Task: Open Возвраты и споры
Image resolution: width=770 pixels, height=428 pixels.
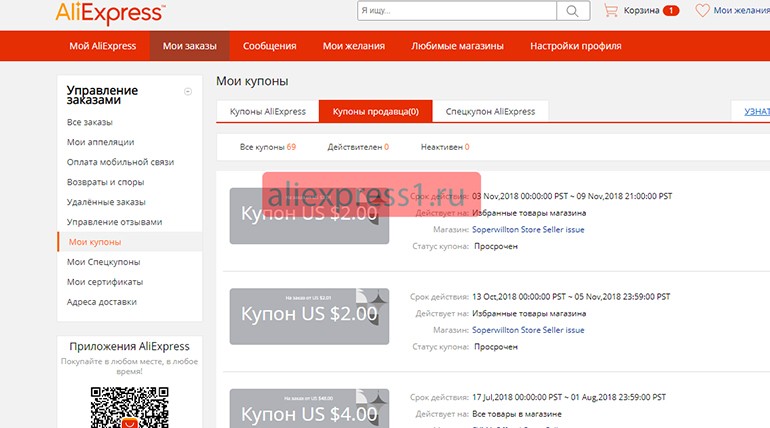Action: pos(106,182)
